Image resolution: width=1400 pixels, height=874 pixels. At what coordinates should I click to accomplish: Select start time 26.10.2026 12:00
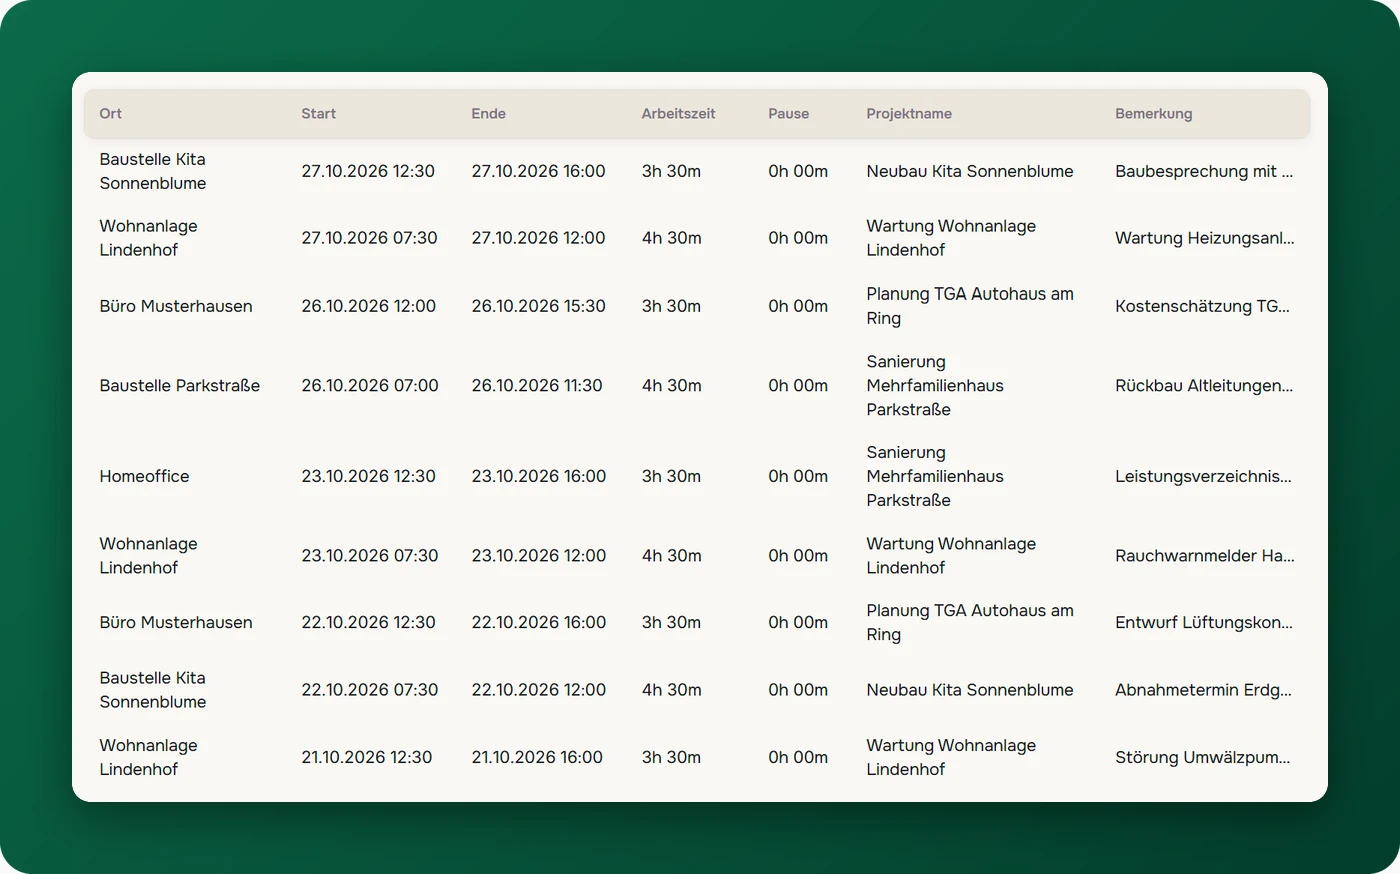[x=368, y=306]
